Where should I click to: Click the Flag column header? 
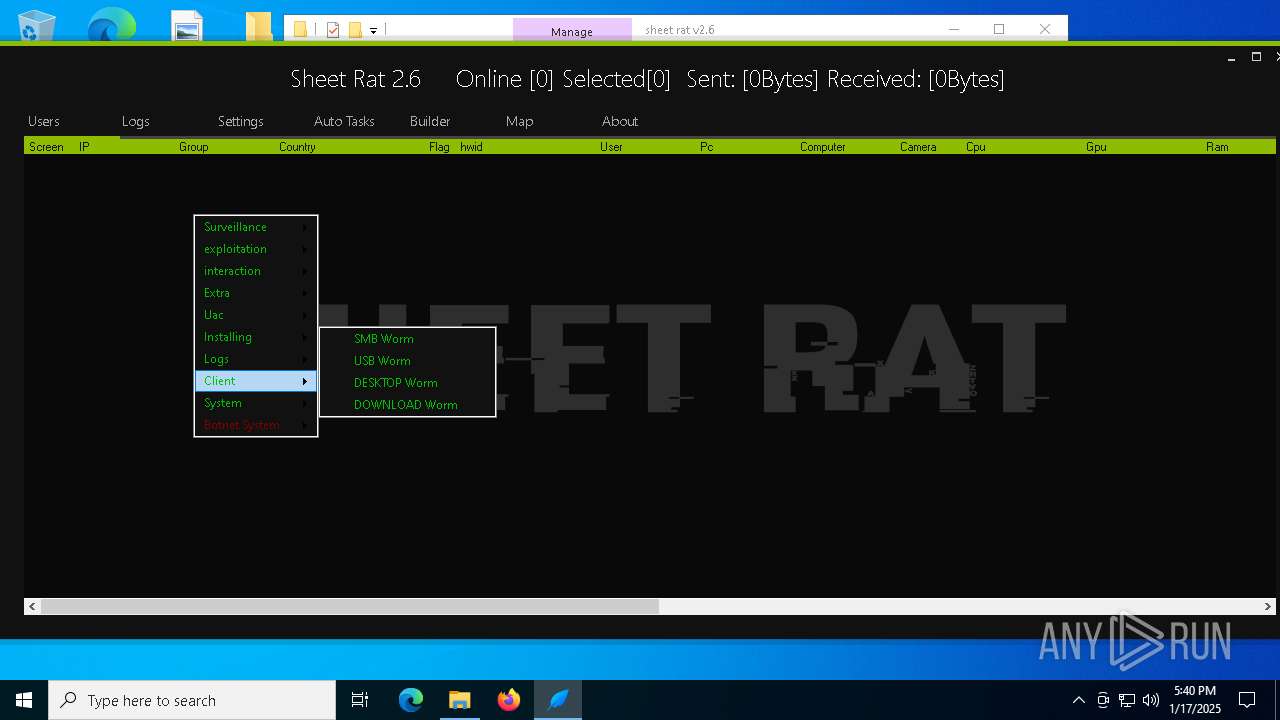pyautogui.click(x=440, y=147)
